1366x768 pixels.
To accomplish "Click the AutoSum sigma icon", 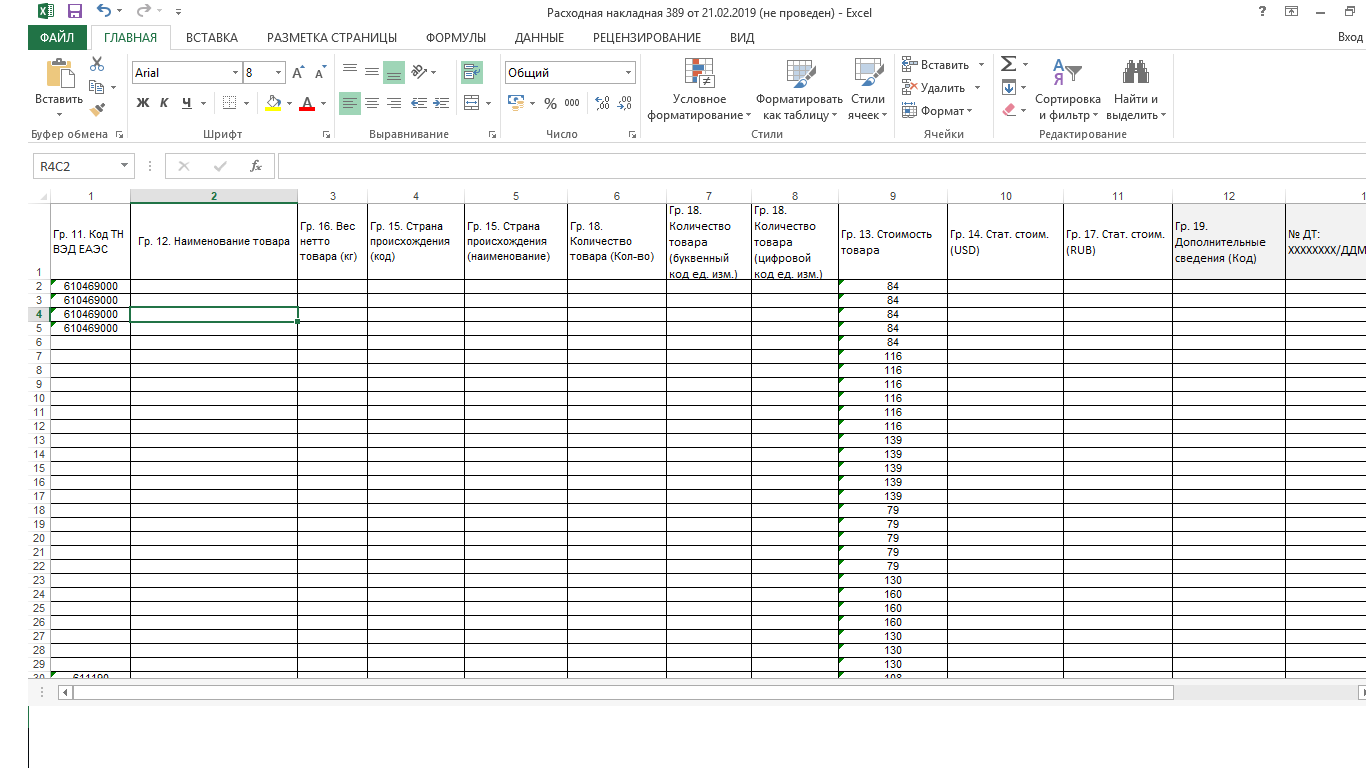I will pos(1008,64).
